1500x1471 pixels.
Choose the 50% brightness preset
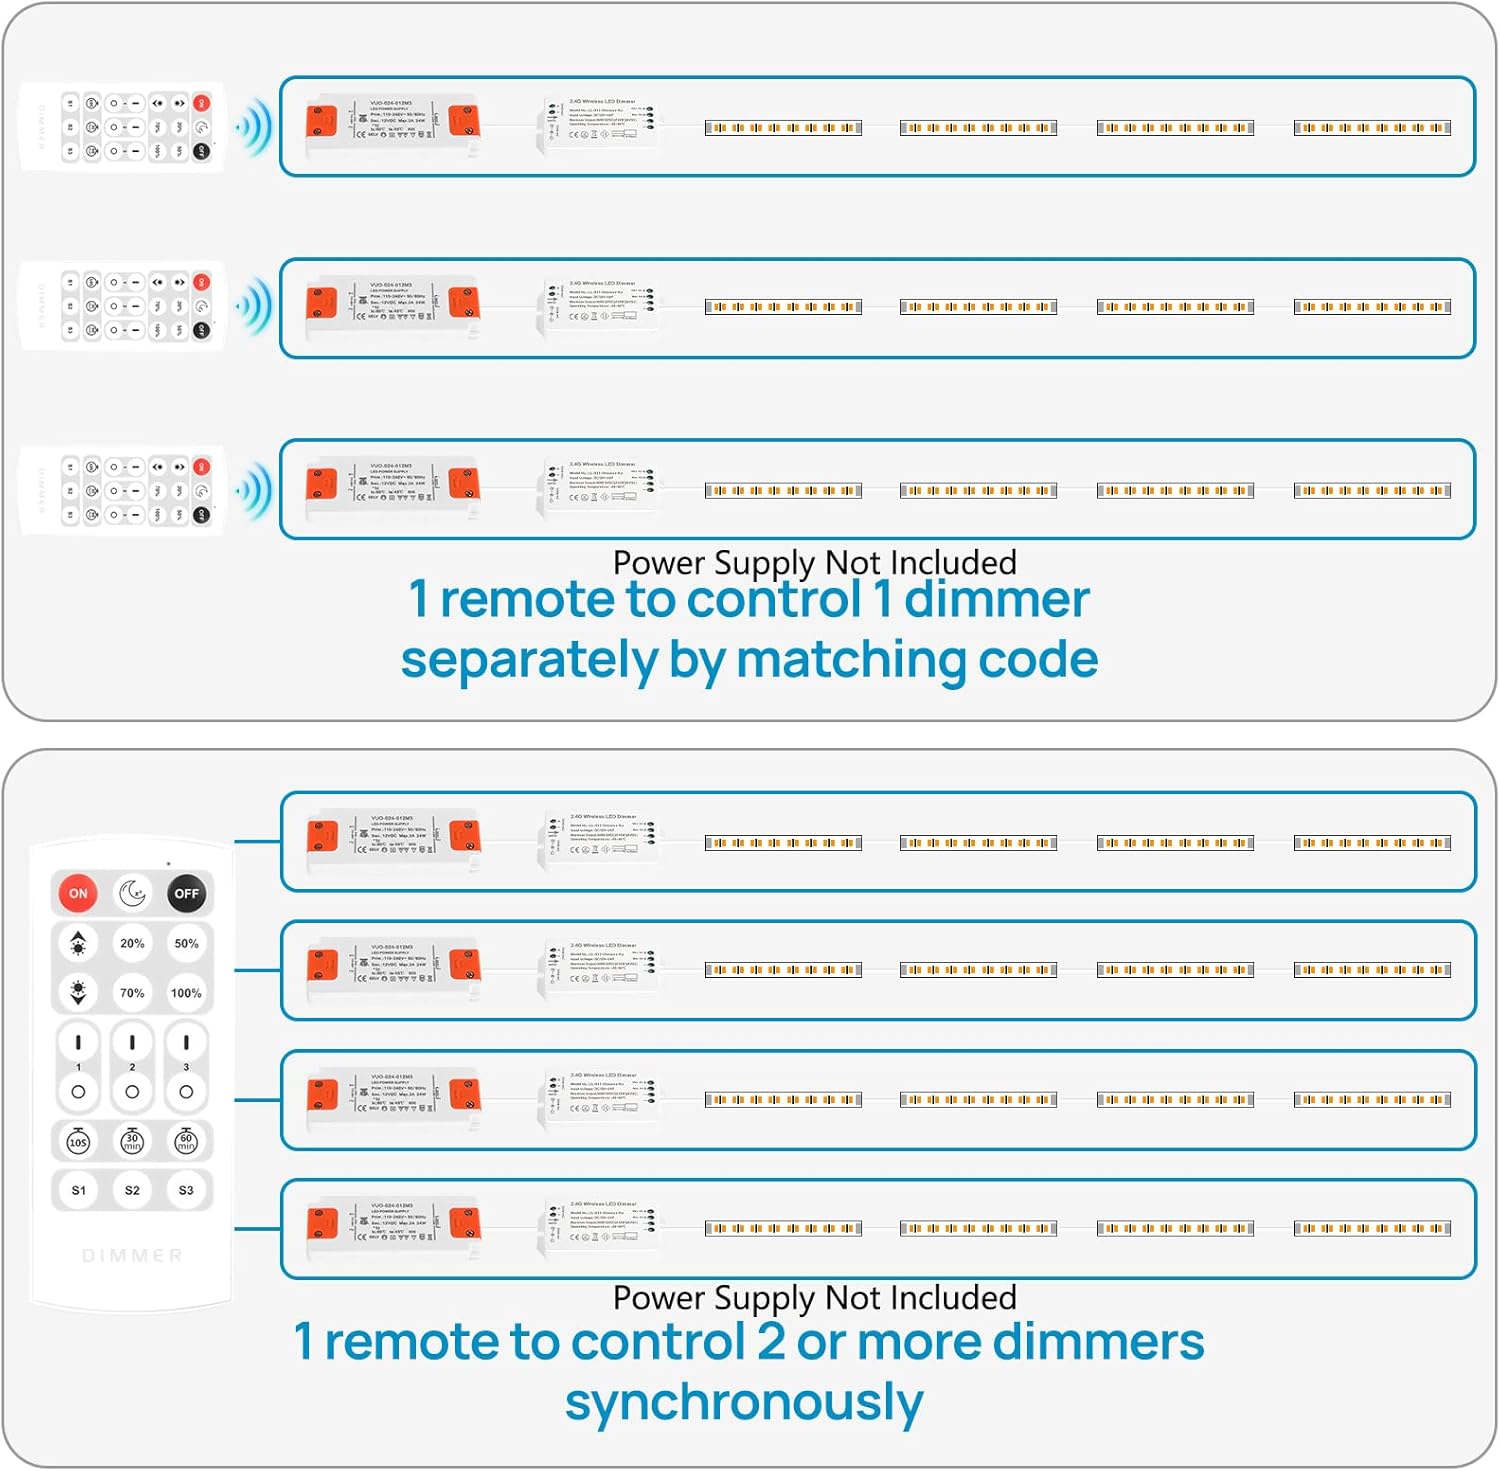(x=187, y=943)
